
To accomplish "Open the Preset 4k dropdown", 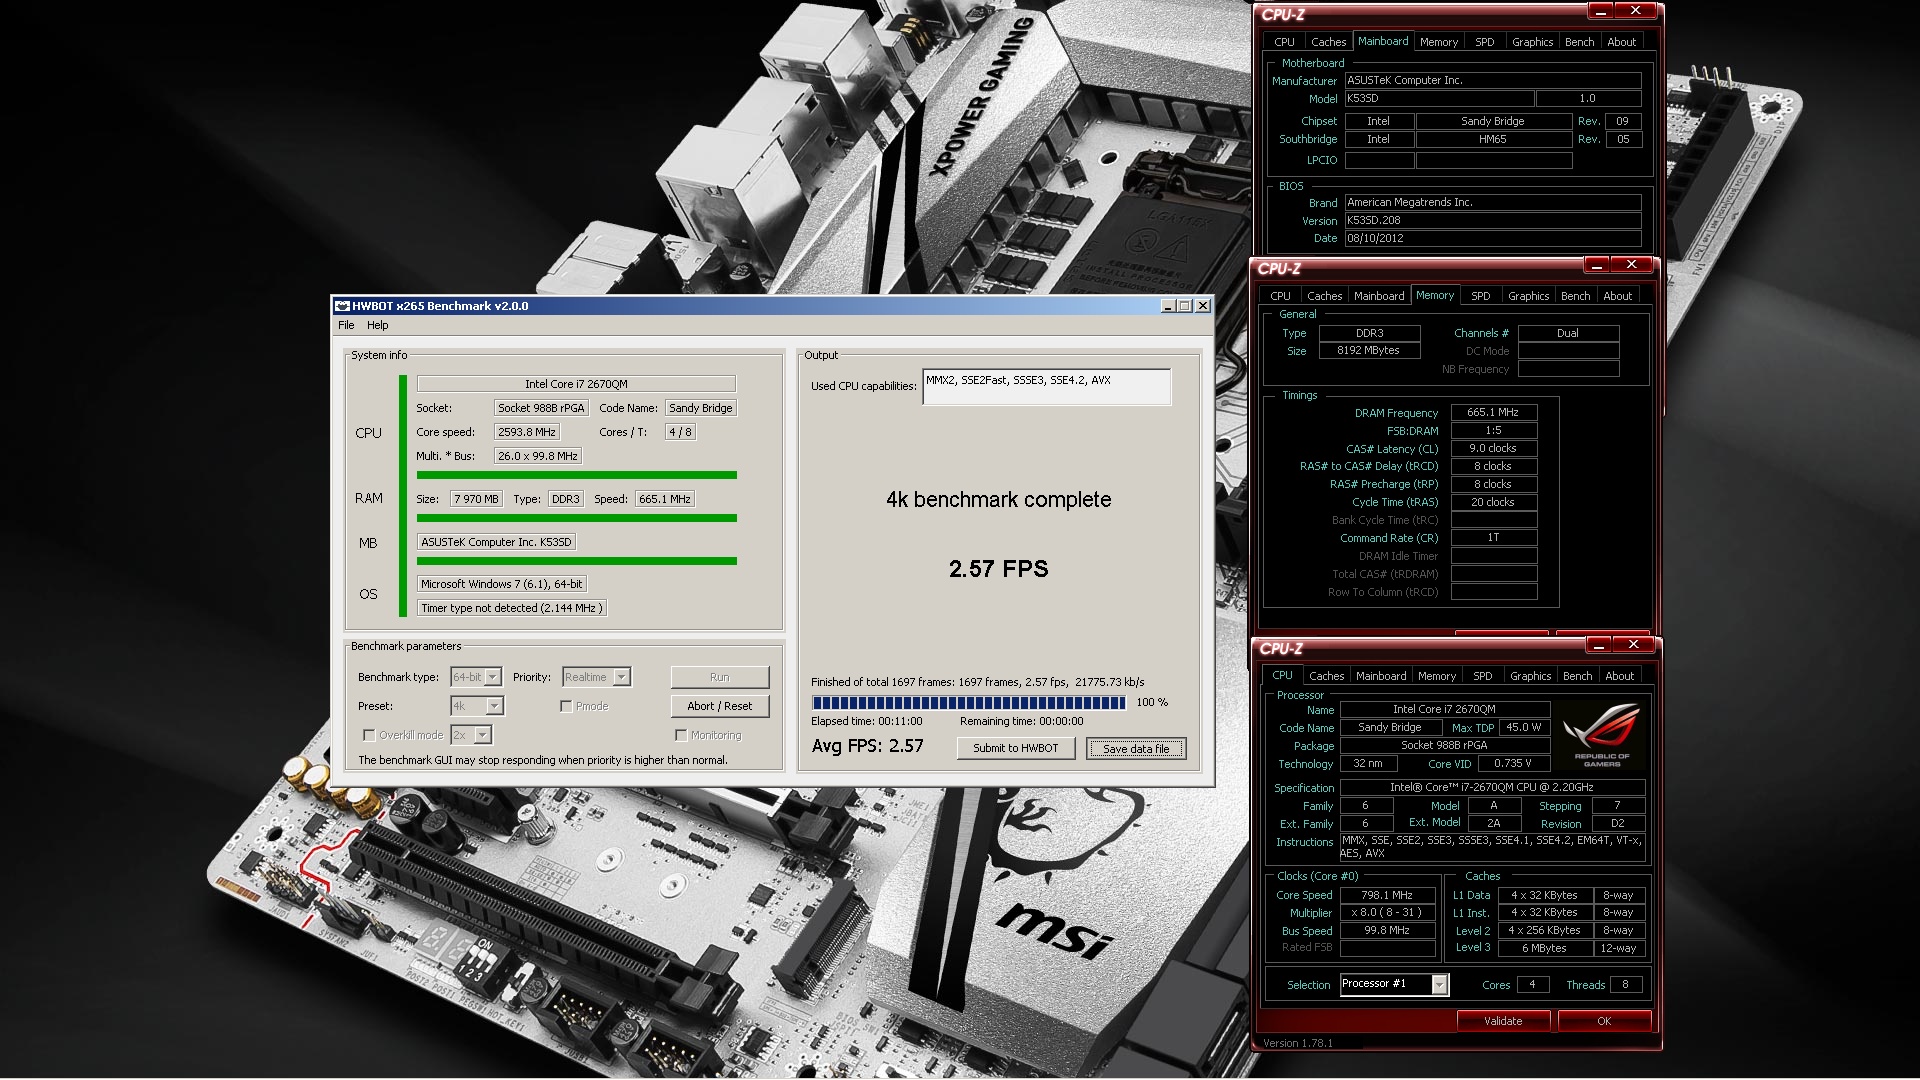I will click(x=477, y=706).
